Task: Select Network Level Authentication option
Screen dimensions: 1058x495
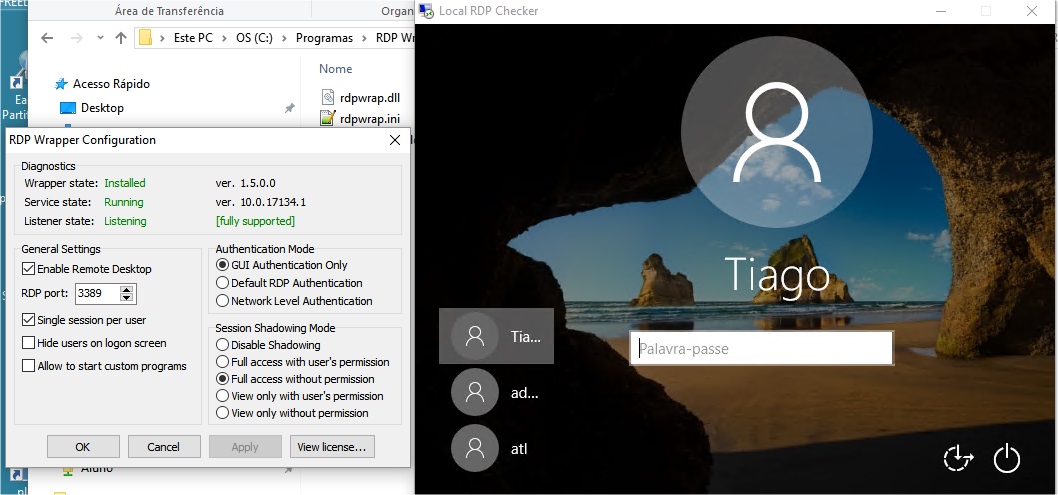Action: click(222, 301)
